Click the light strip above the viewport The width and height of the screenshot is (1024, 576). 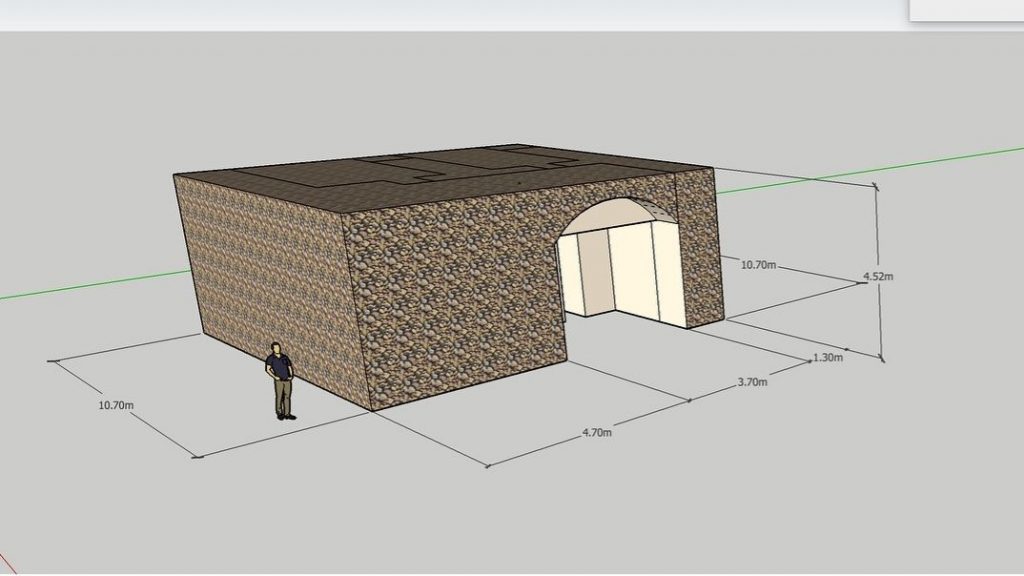point(450,14)
